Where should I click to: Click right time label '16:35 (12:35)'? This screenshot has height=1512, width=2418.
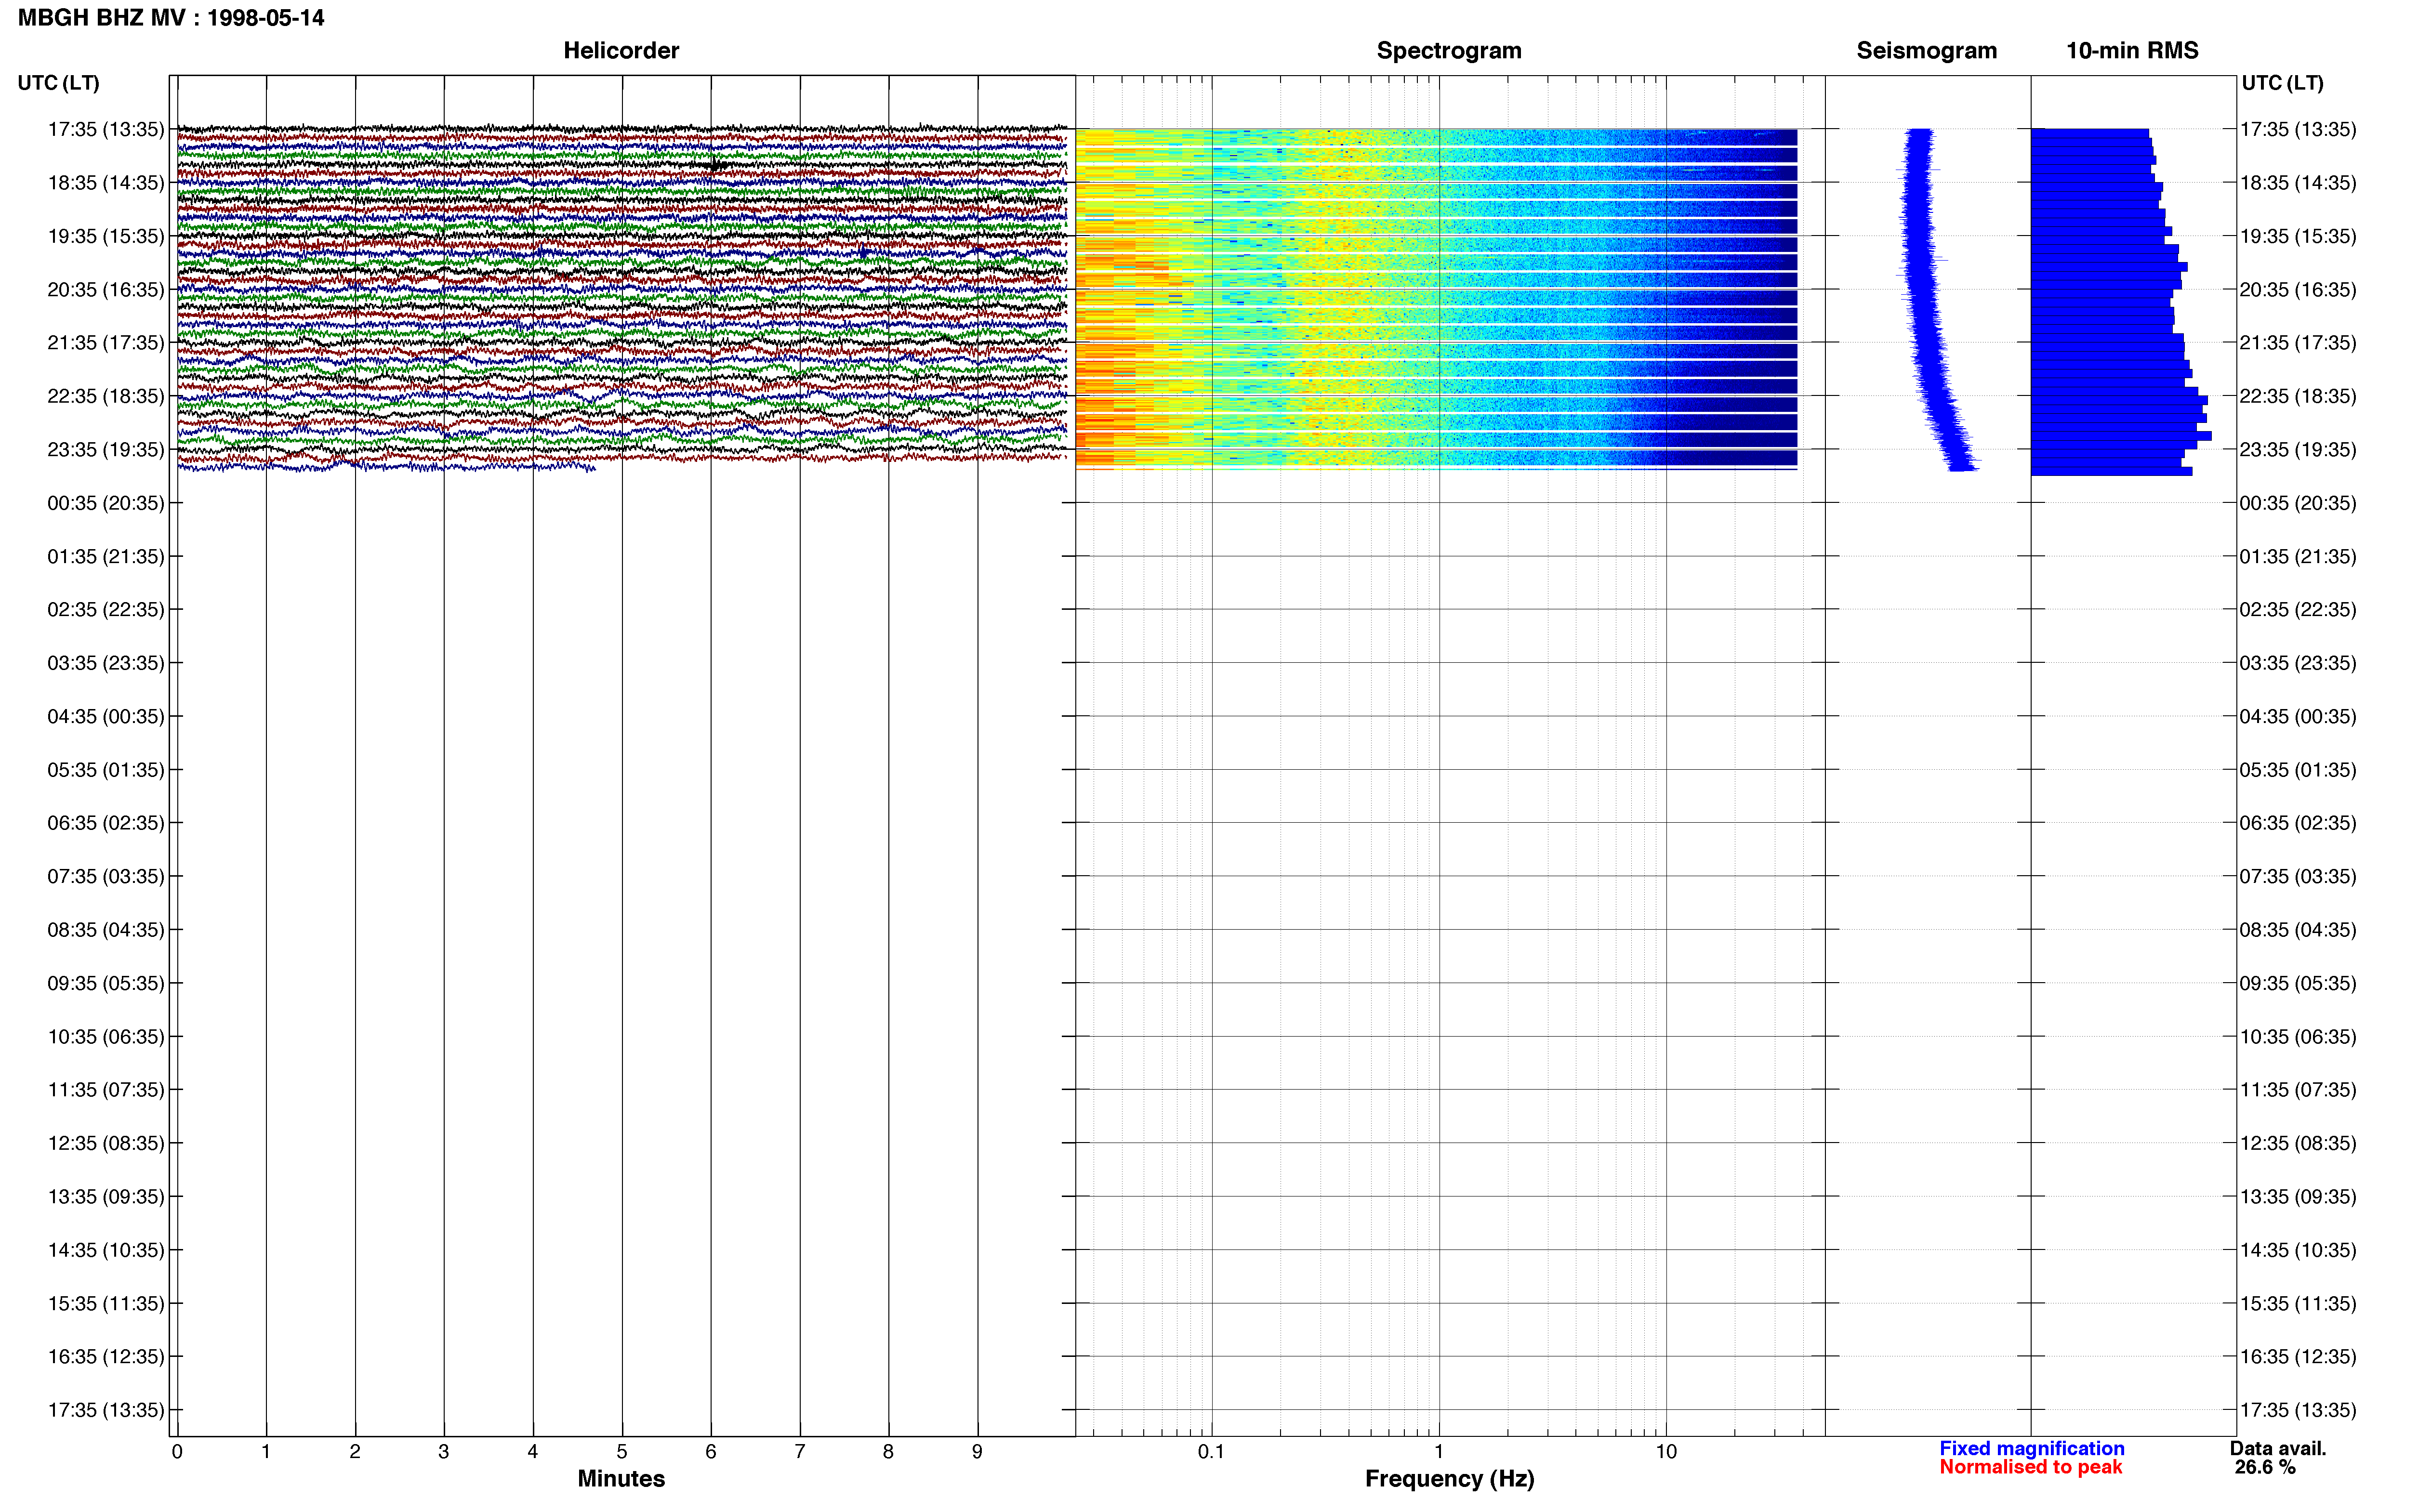[2298, 1357]
